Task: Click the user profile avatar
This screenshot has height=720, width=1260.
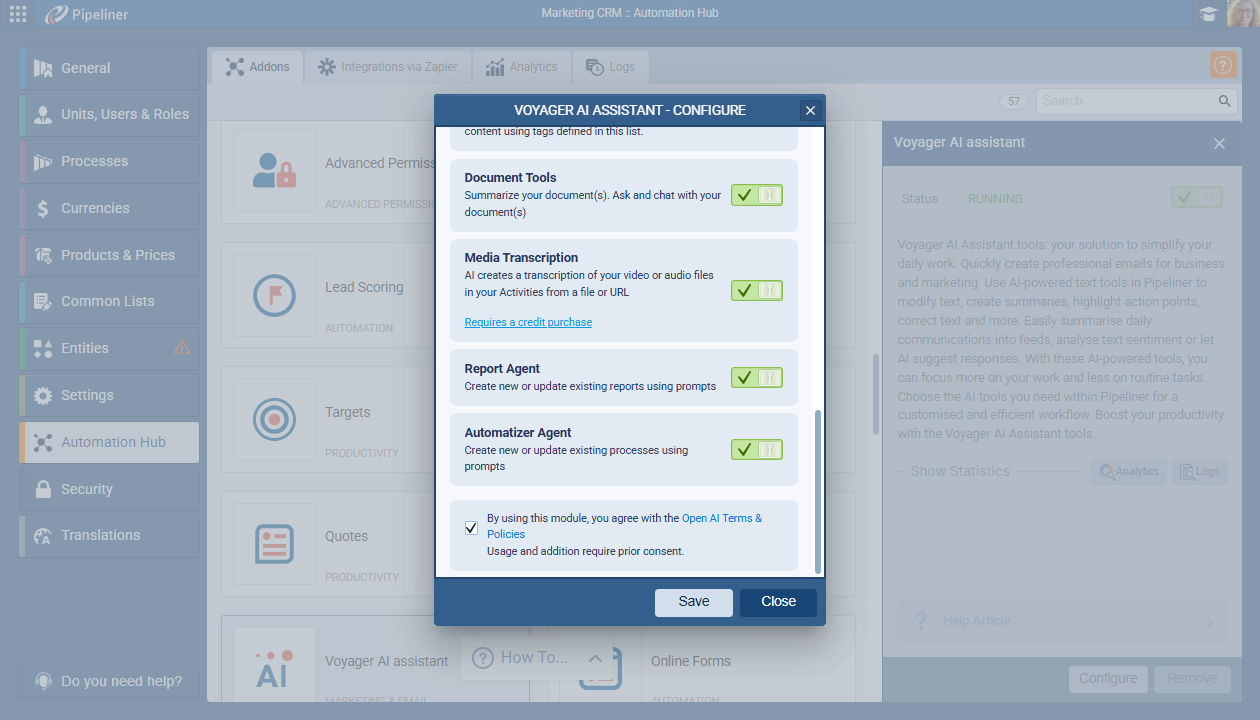Action: 1242,14
